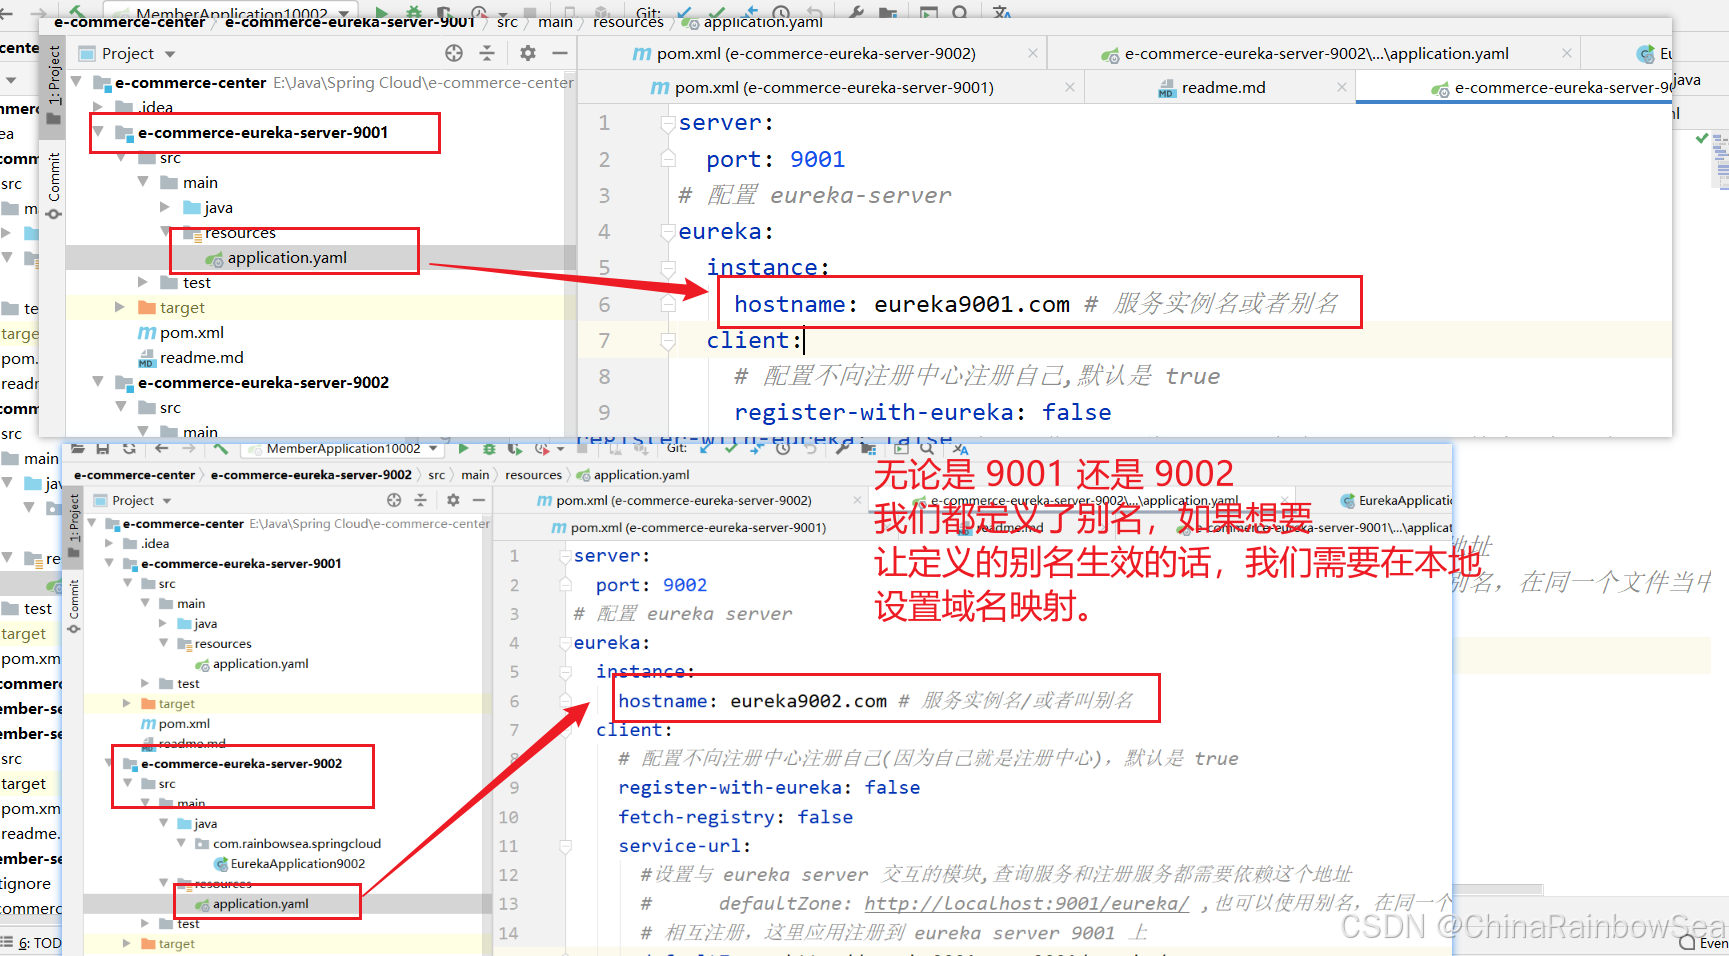Screen dimensions: 1729x956
Task: Select lower pom.xml (e-commerce-eureka-server-9002) tab
Action: pyautogui.click(x=683, y=501)
